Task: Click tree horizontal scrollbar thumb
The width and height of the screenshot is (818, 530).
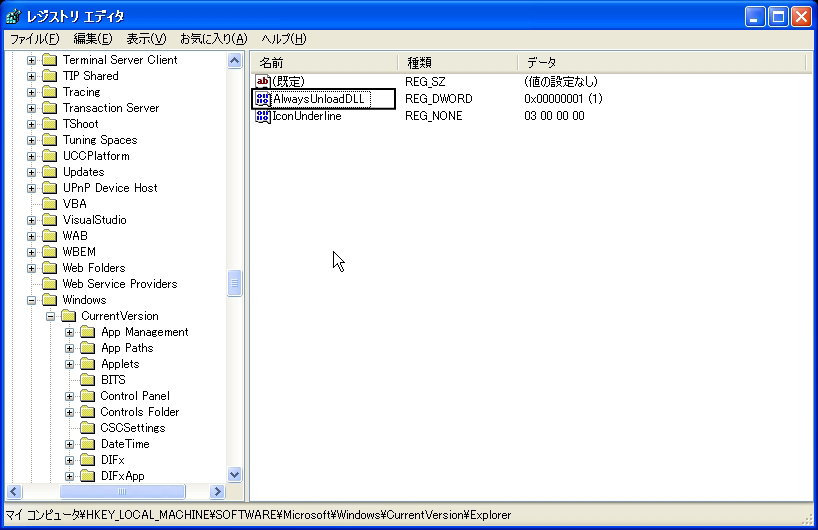Action: (123, 491)
